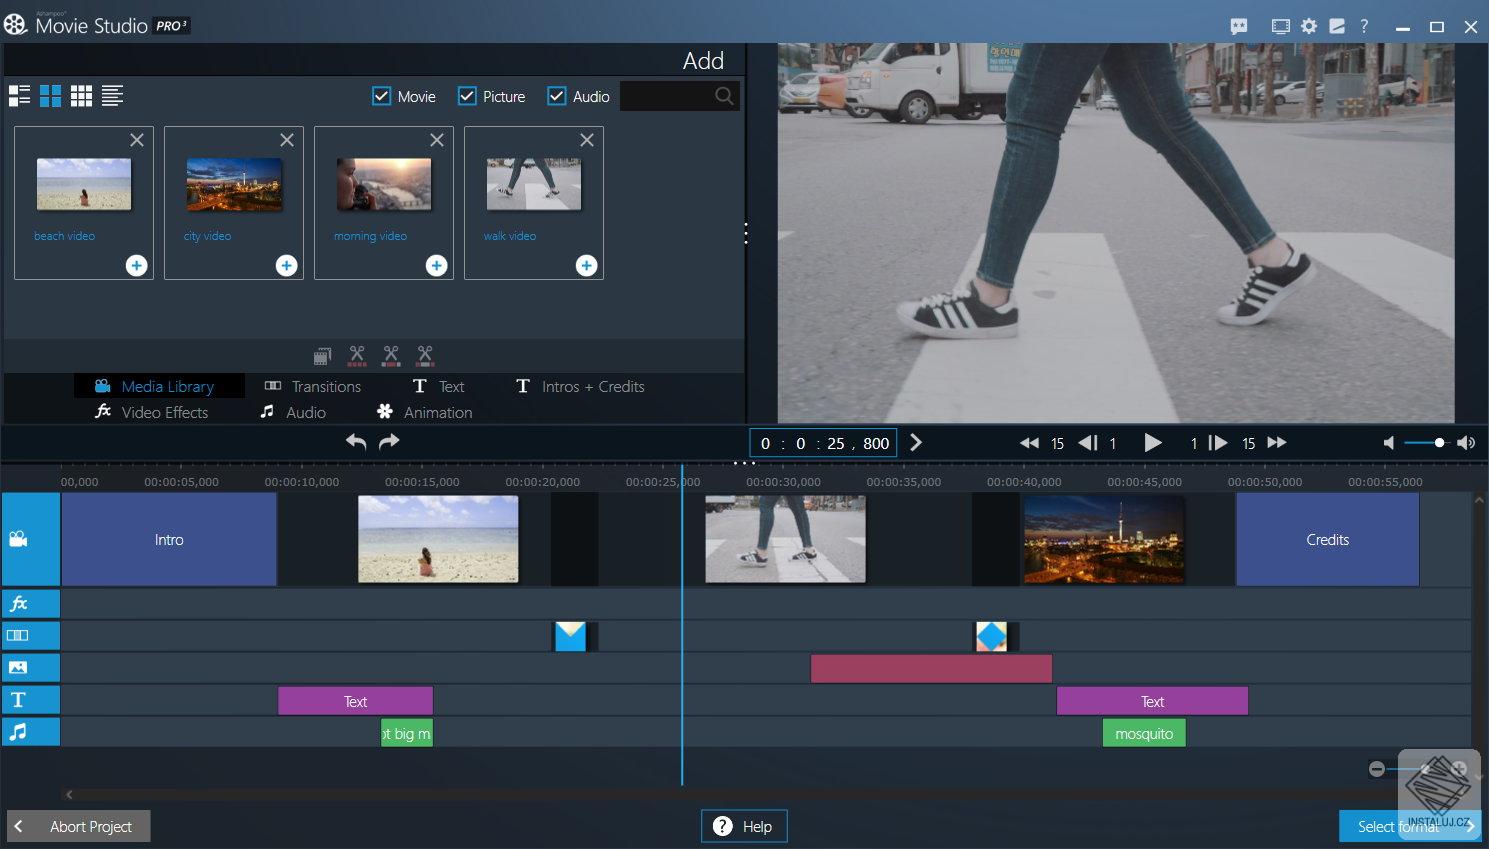Viewport: 1489px width, 849px height.
Task: Open the trim/cut video tool icon
Action: pos(321,355)
